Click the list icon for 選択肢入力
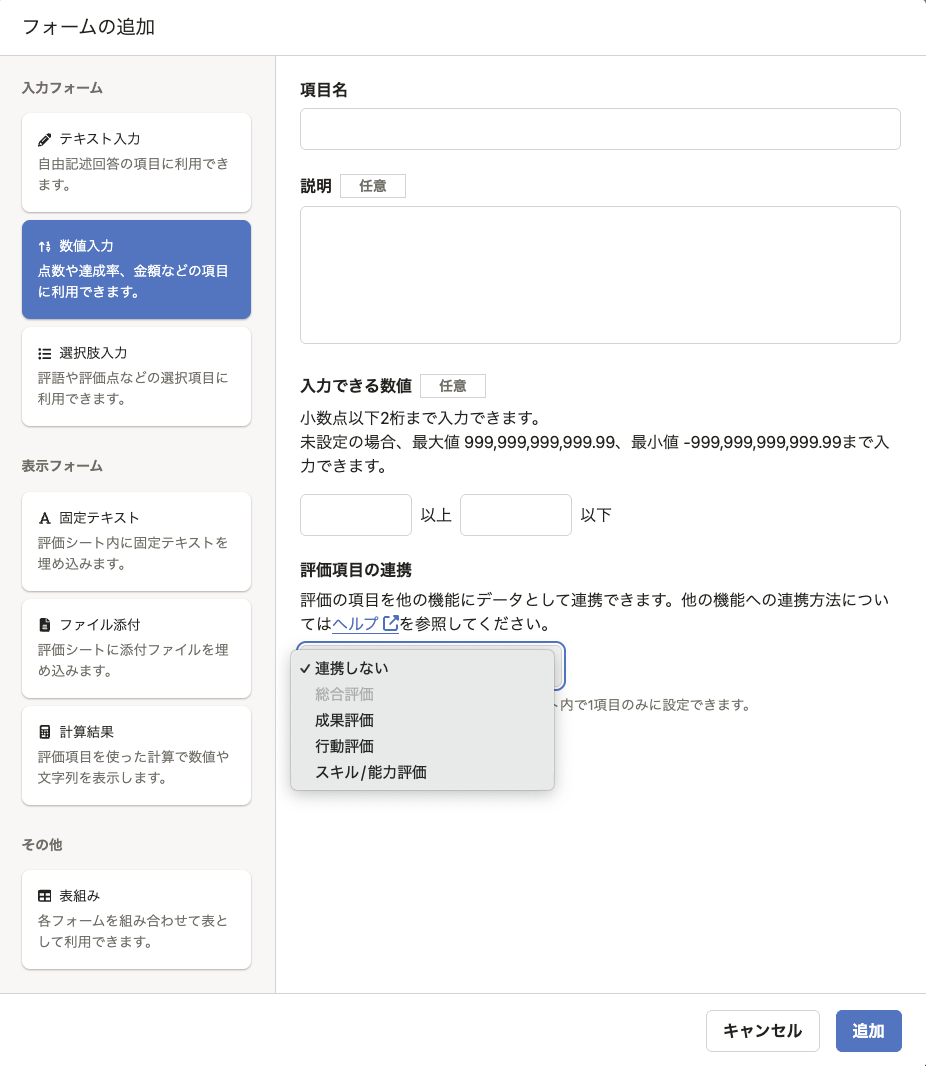The image size is (926, 1066). [x=44, y=353]
